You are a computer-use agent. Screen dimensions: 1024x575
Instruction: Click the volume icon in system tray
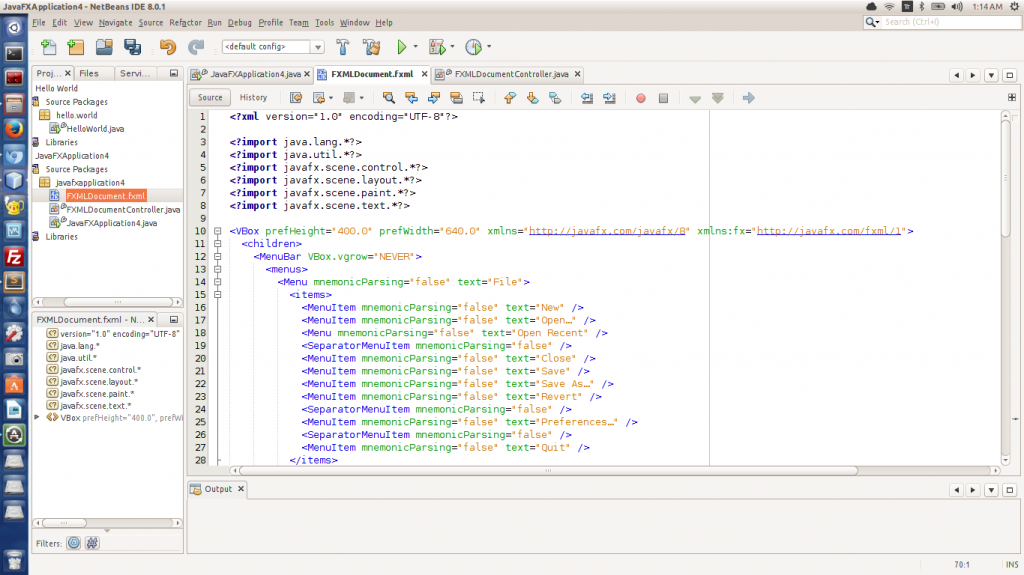pos(957,7)
